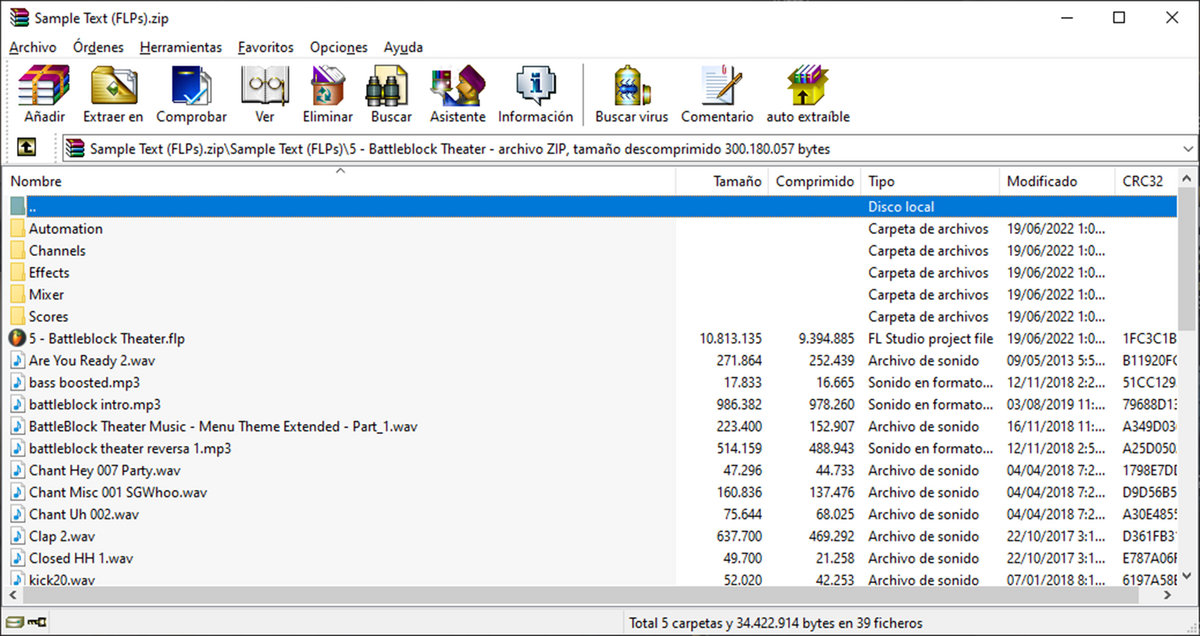Click the Añadir toolbar icon
The image size is (1200, 636).
[x=44, y=94]
